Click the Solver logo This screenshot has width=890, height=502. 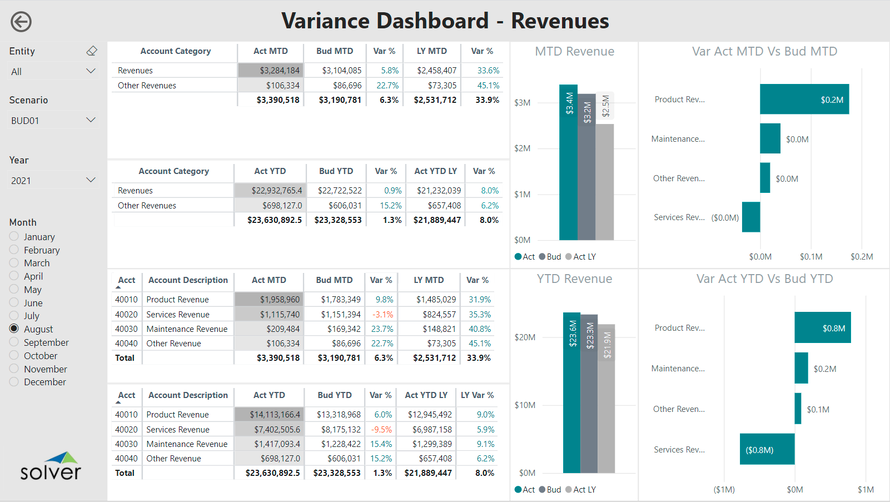tap(51, 470)
